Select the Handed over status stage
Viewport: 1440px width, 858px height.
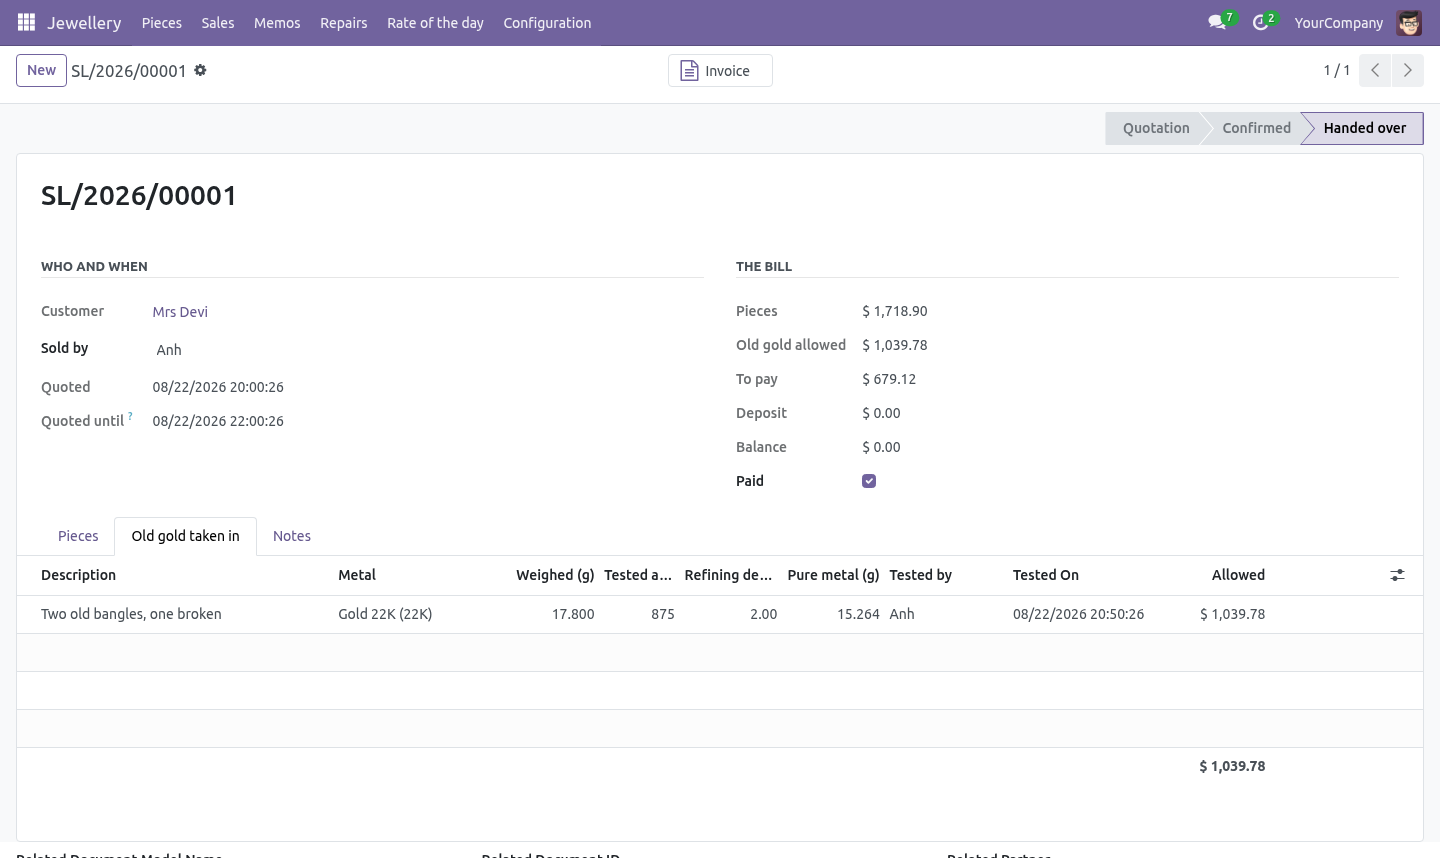[x=1365, y=128]
